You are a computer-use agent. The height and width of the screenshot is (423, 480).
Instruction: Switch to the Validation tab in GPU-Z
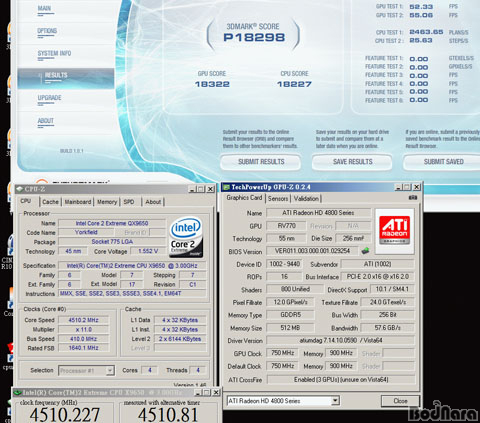pyautogui.click(x=306, y=199)
